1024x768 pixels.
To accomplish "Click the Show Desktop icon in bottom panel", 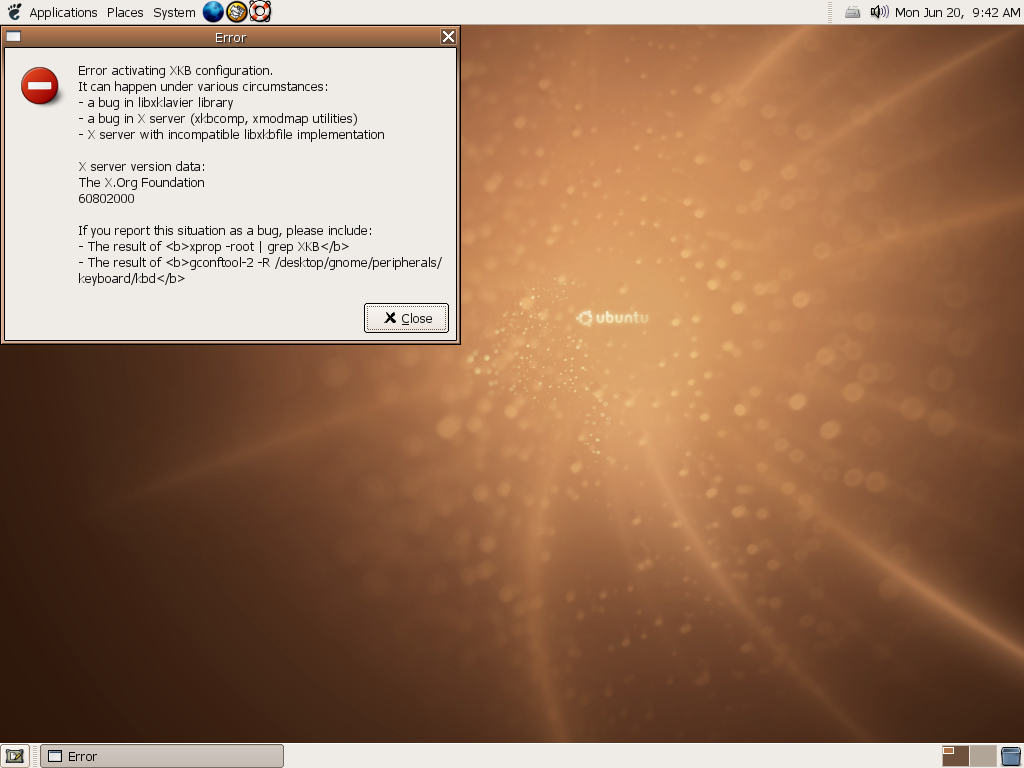I will [14, 756].
